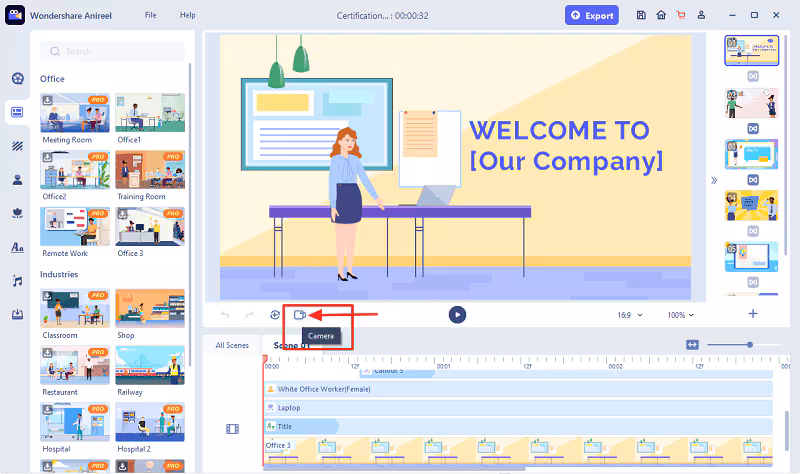The image size is (800, 474).
Task: Open the 100% zoom level dropdown
Action: point(681,315)
